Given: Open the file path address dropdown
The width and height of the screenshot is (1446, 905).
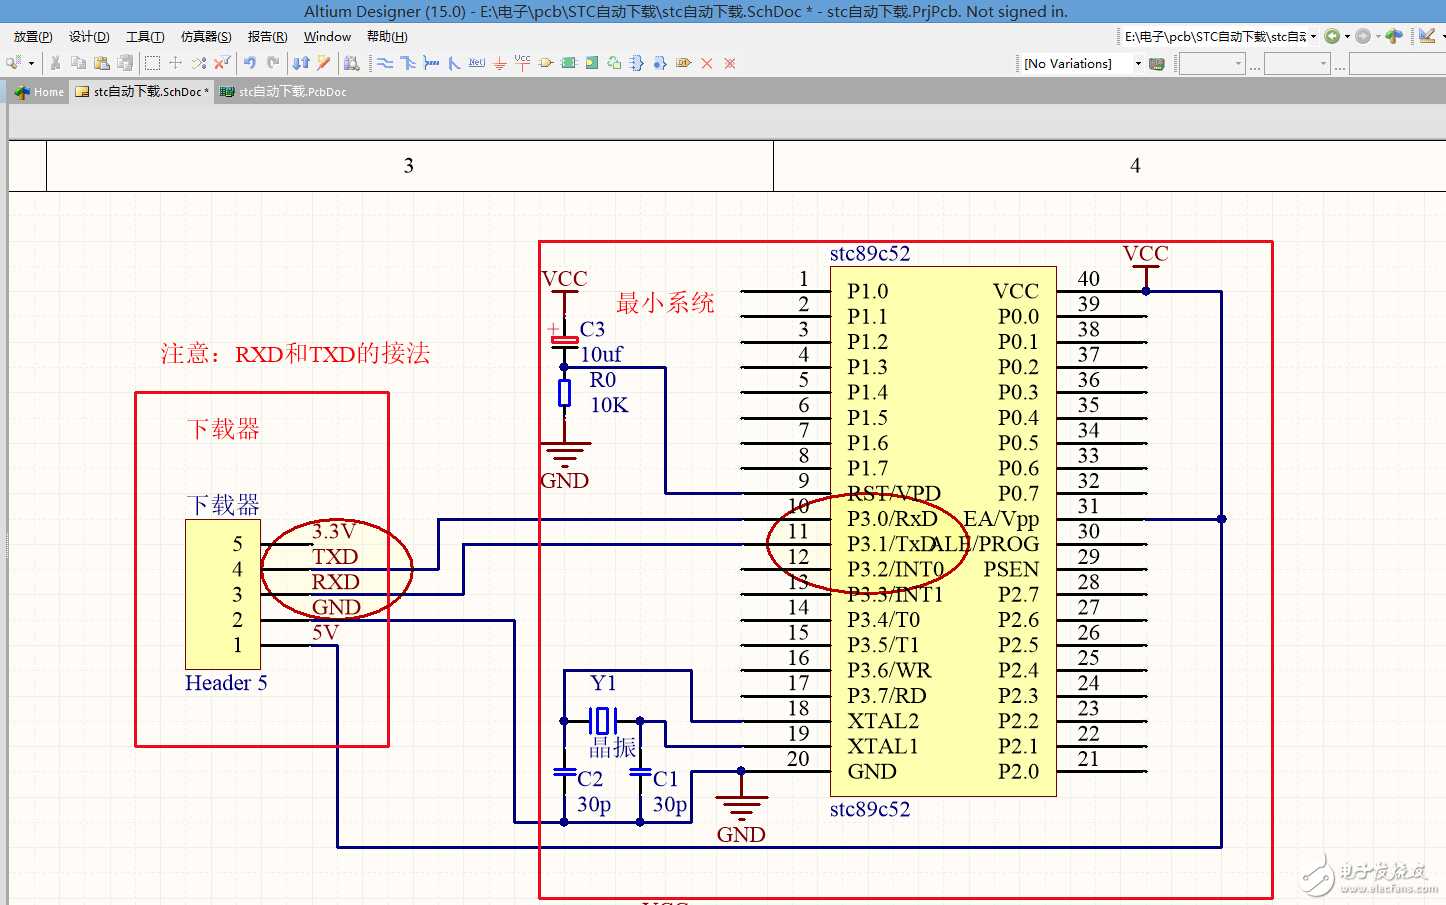Looking at the screenshot, I should tap(1313, 36).
